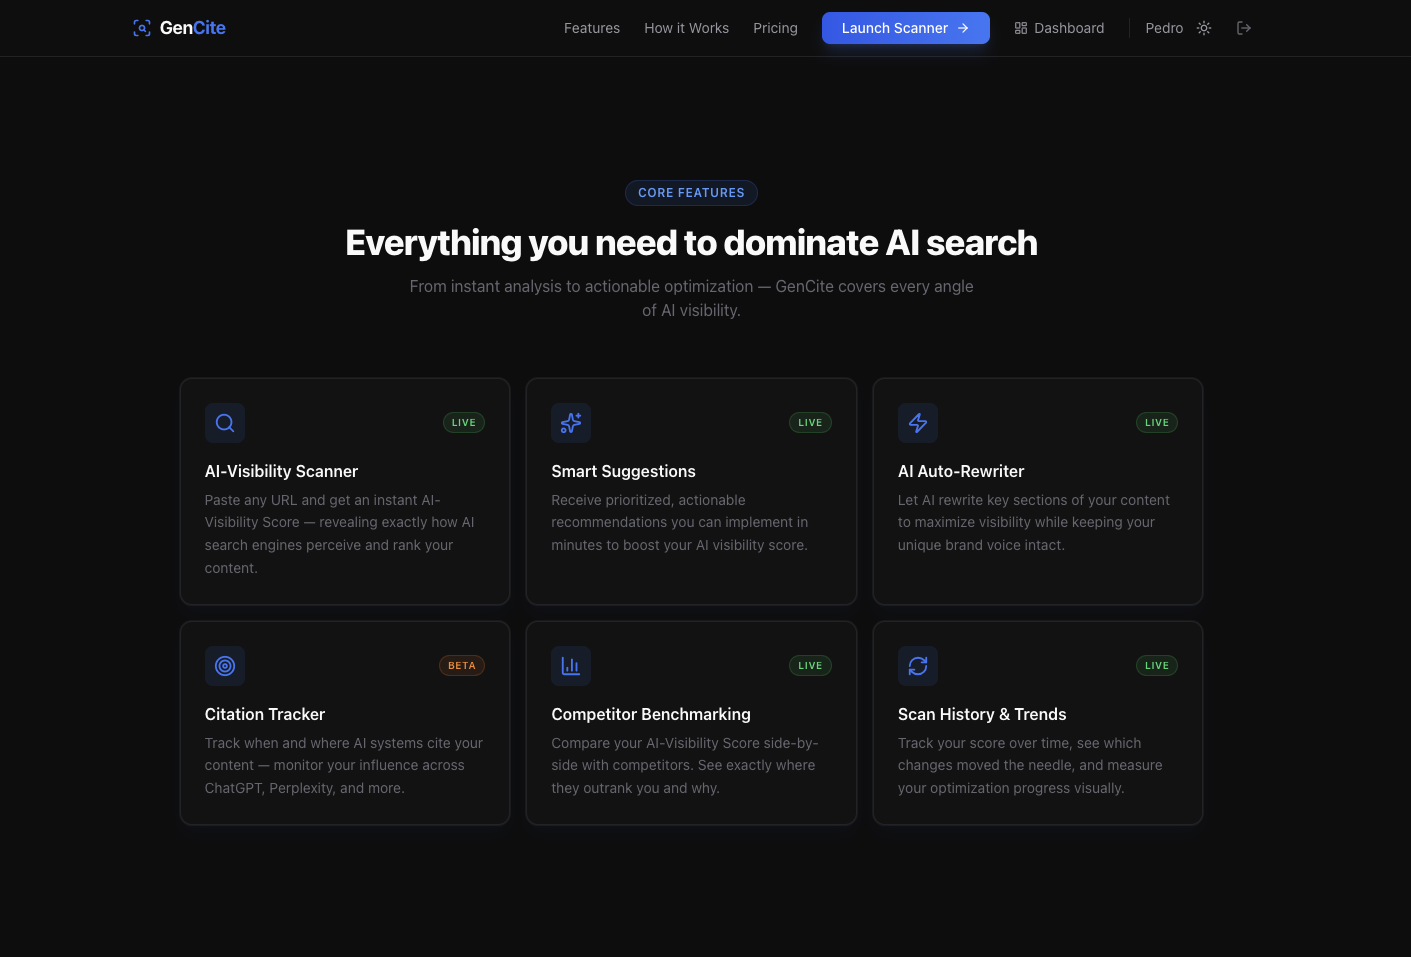
Task: Click the 'Compare your AI-Visibility Score' description
Action: (685, 765)
